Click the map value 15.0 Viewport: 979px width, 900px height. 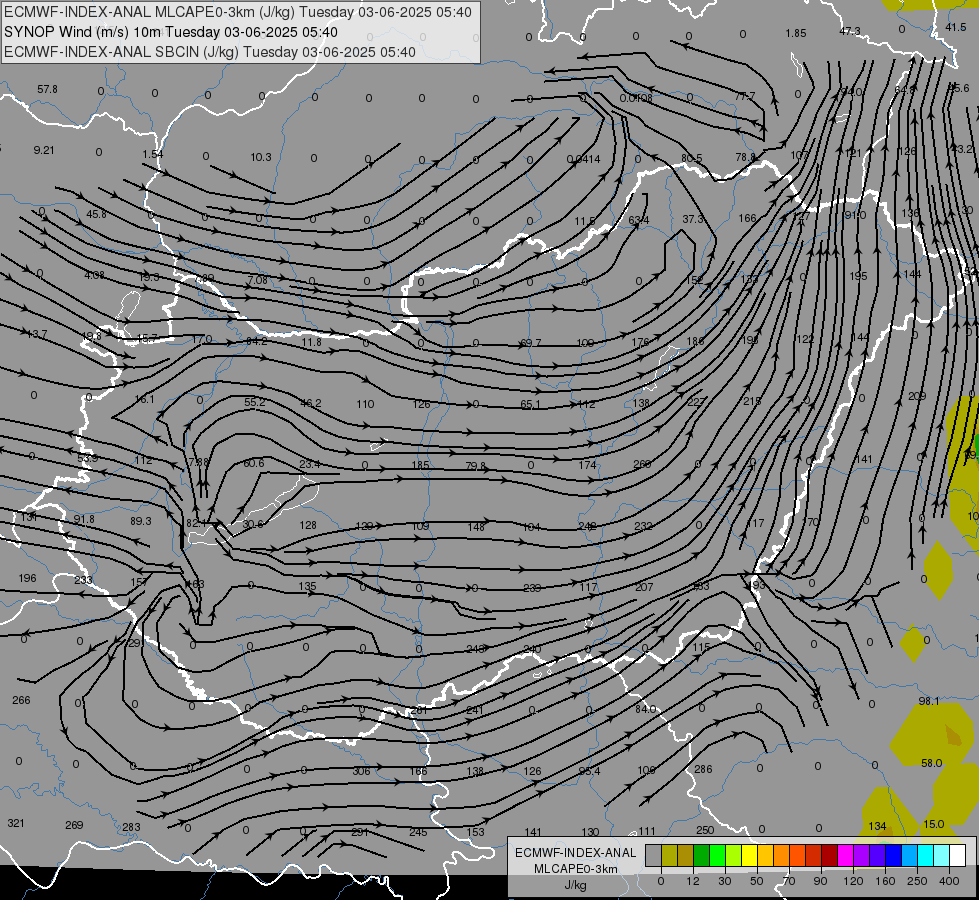933,824
